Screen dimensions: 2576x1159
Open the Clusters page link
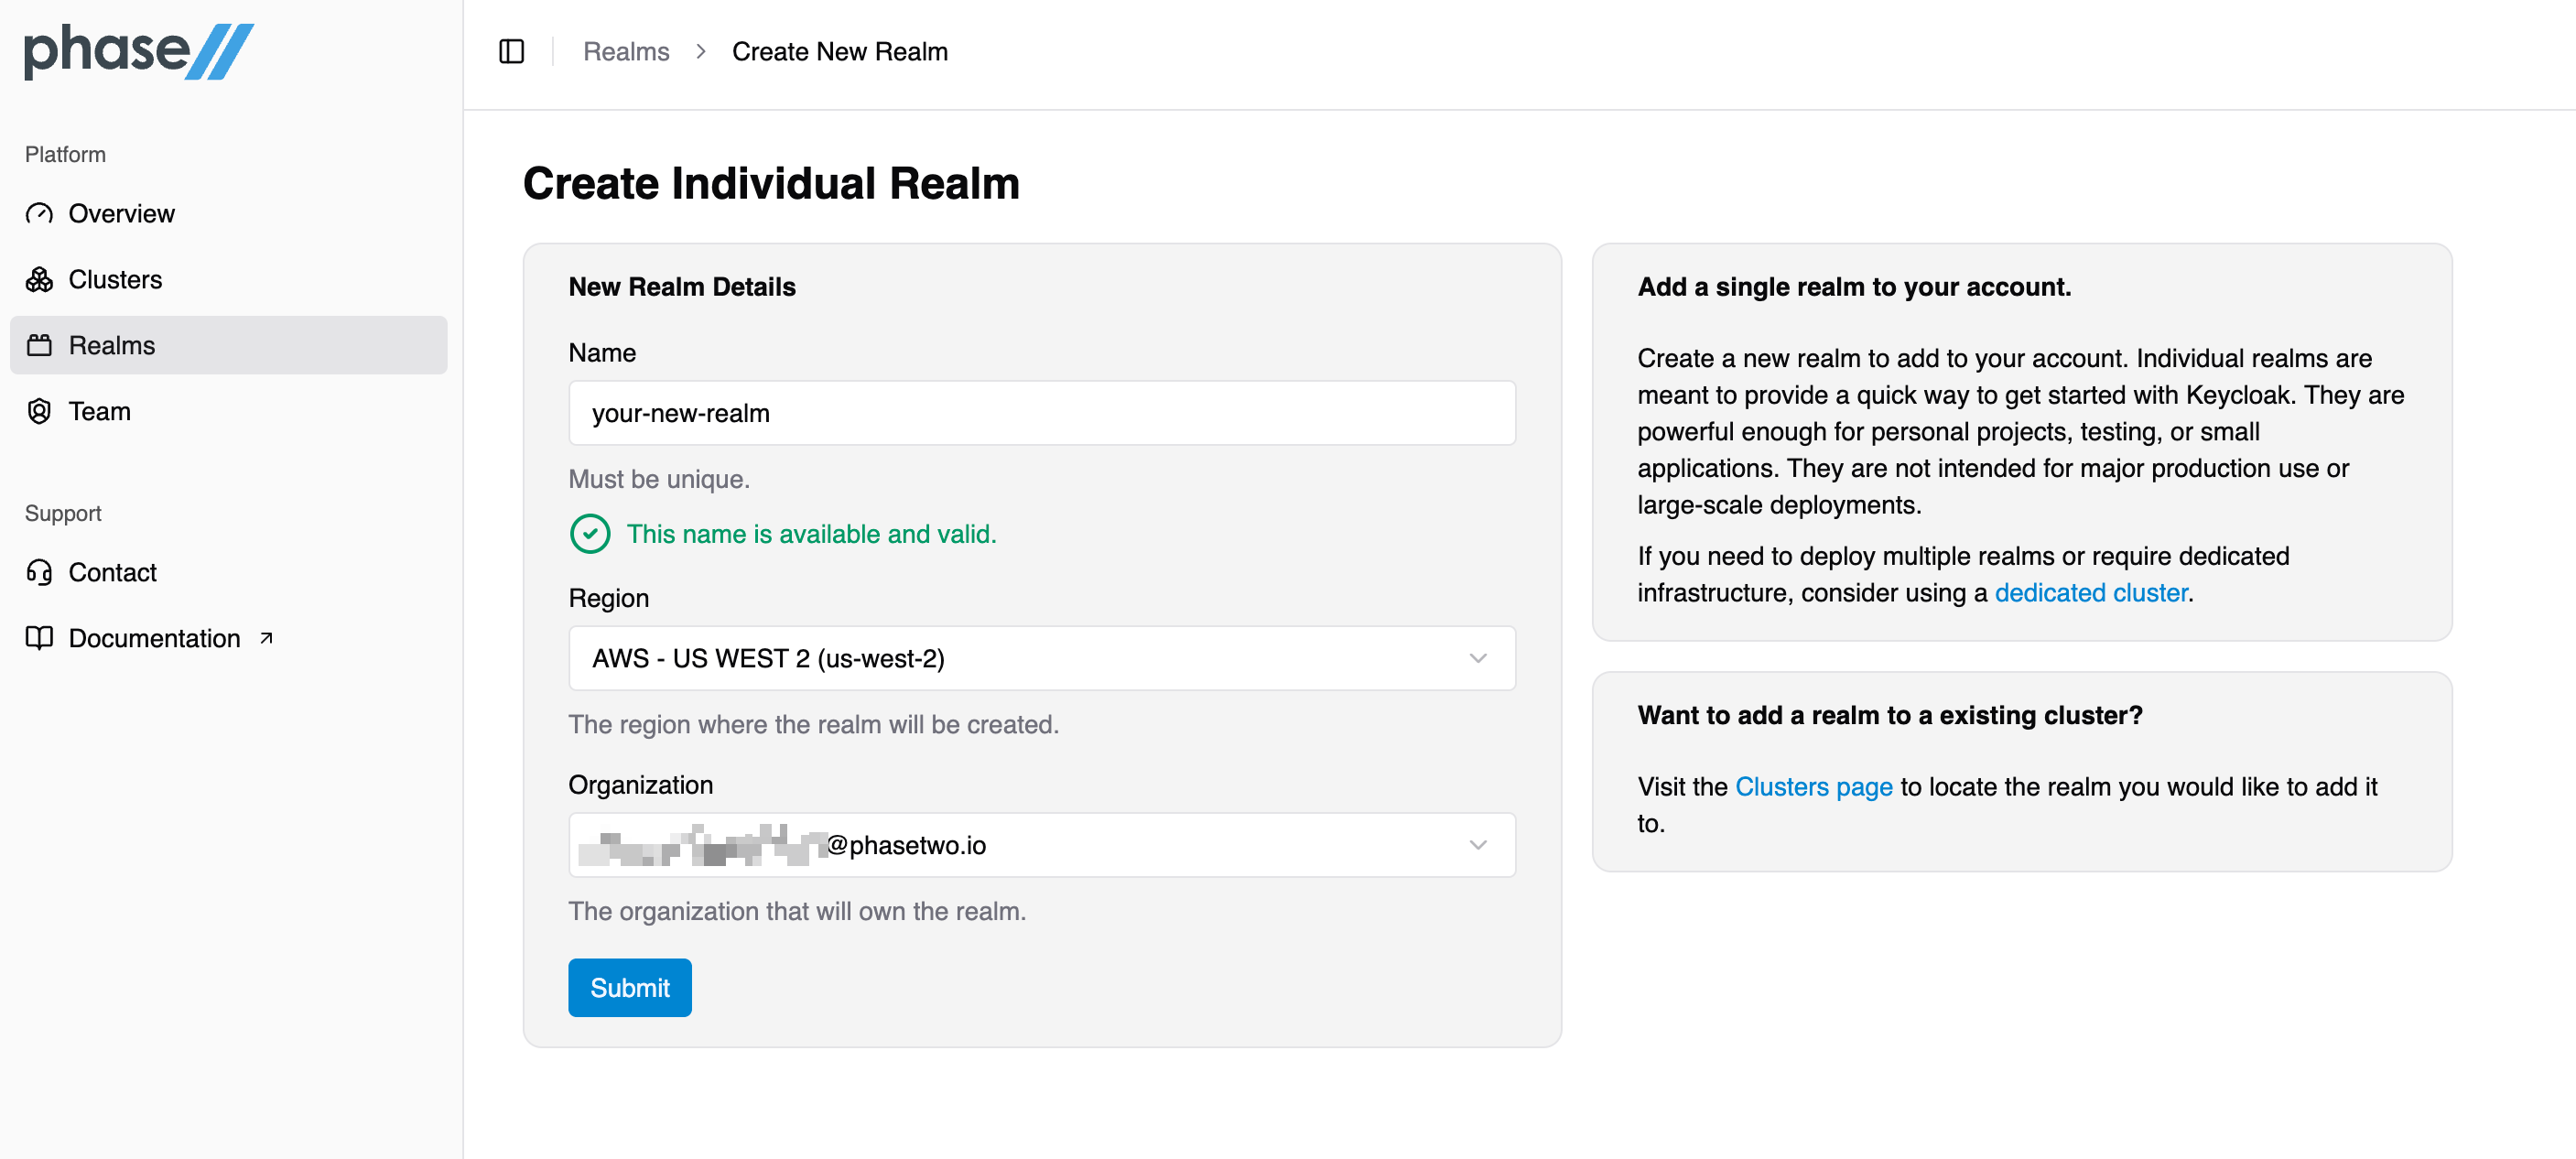[x=1813, y=787]
